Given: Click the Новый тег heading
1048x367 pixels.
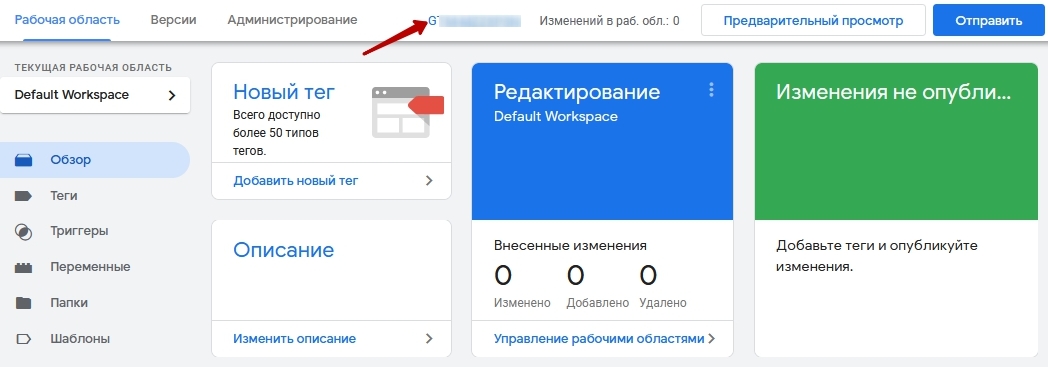Looking at the screenshot, I should pyautogui.click(x=284, y=92).
